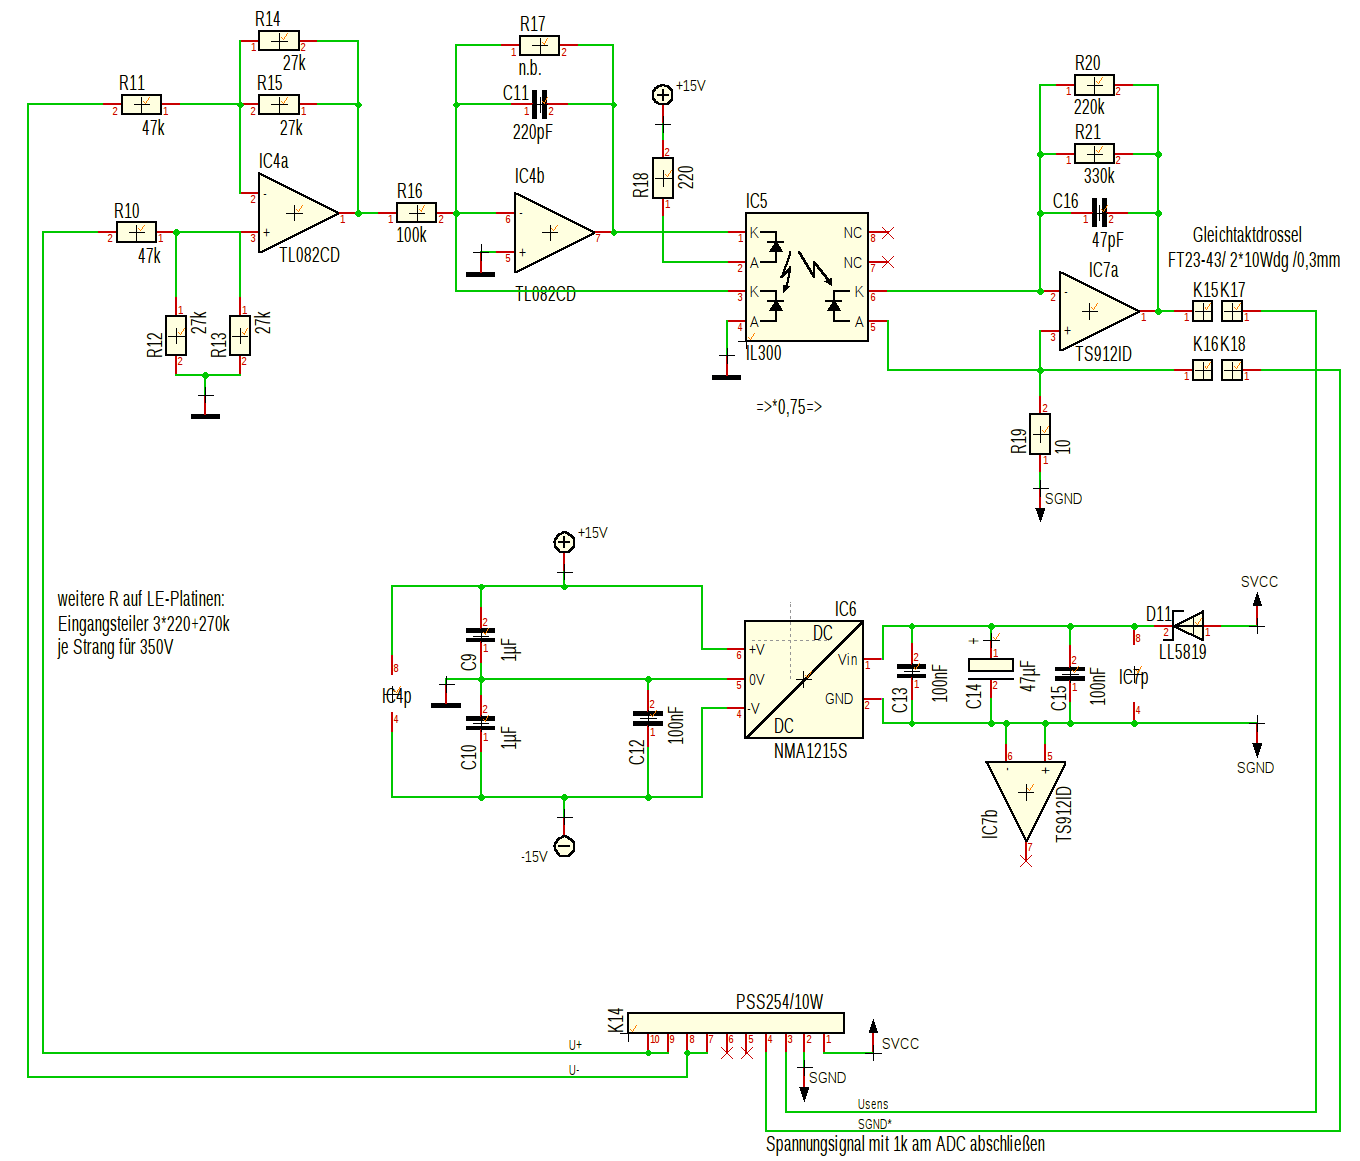Select the 'Spannungssignal mit 1k' note text

click(905, 1143)
